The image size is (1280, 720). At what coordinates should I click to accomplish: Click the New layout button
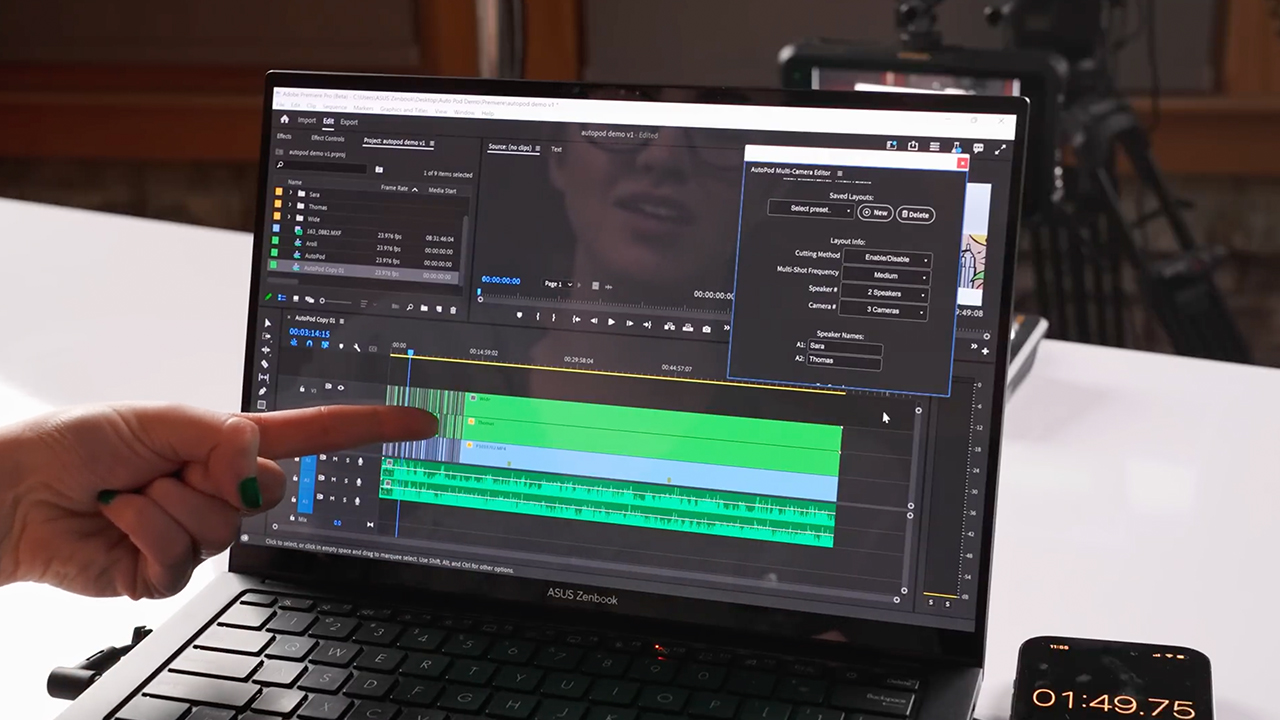pyautogui.click(x=875, y=213)
